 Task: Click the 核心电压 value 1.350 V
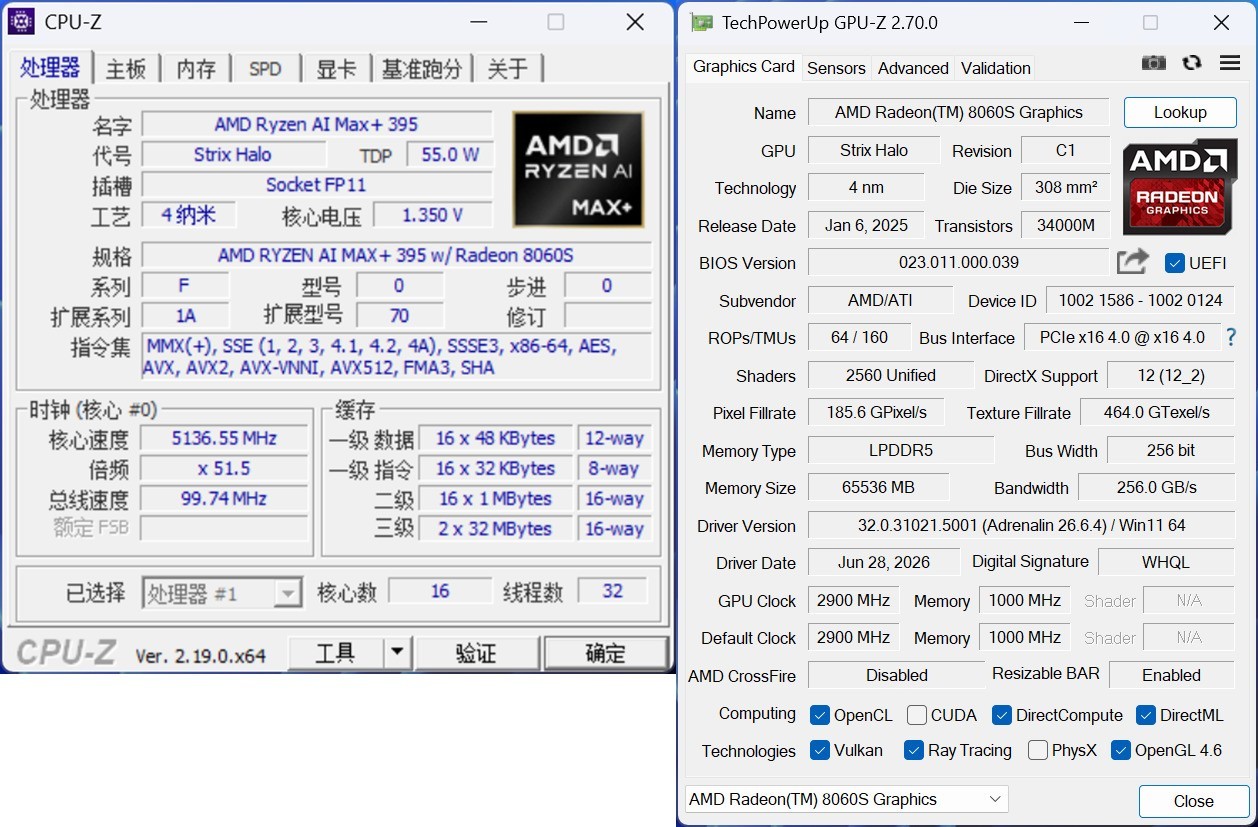click(433, 215)
